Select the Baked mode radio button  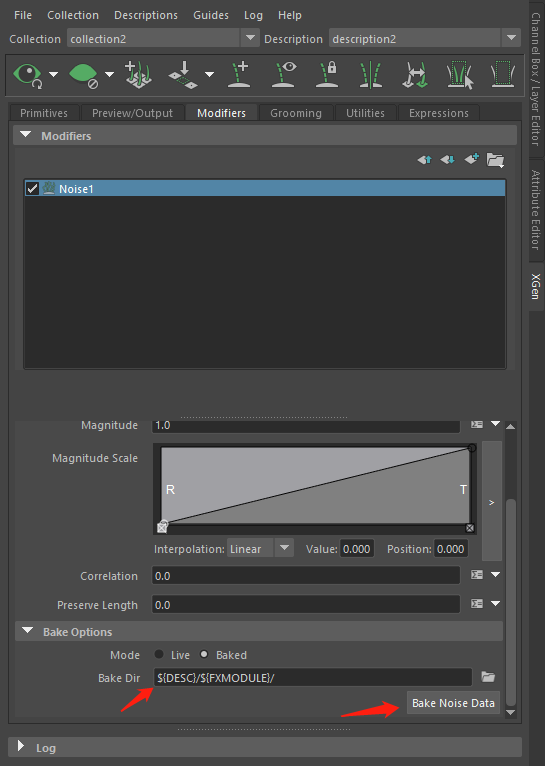(204, 654)
